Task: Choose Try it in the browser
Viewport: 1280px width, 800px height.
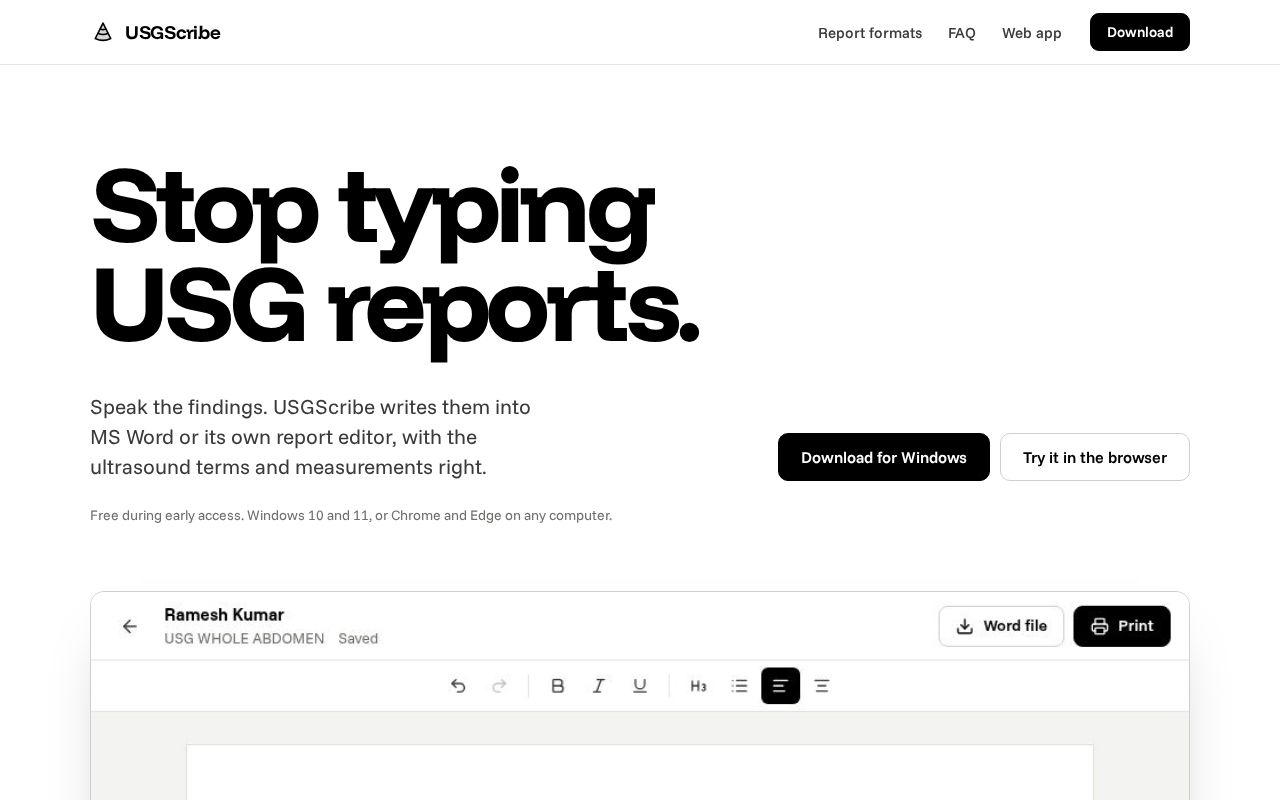Action: [x=1095, y=457]
